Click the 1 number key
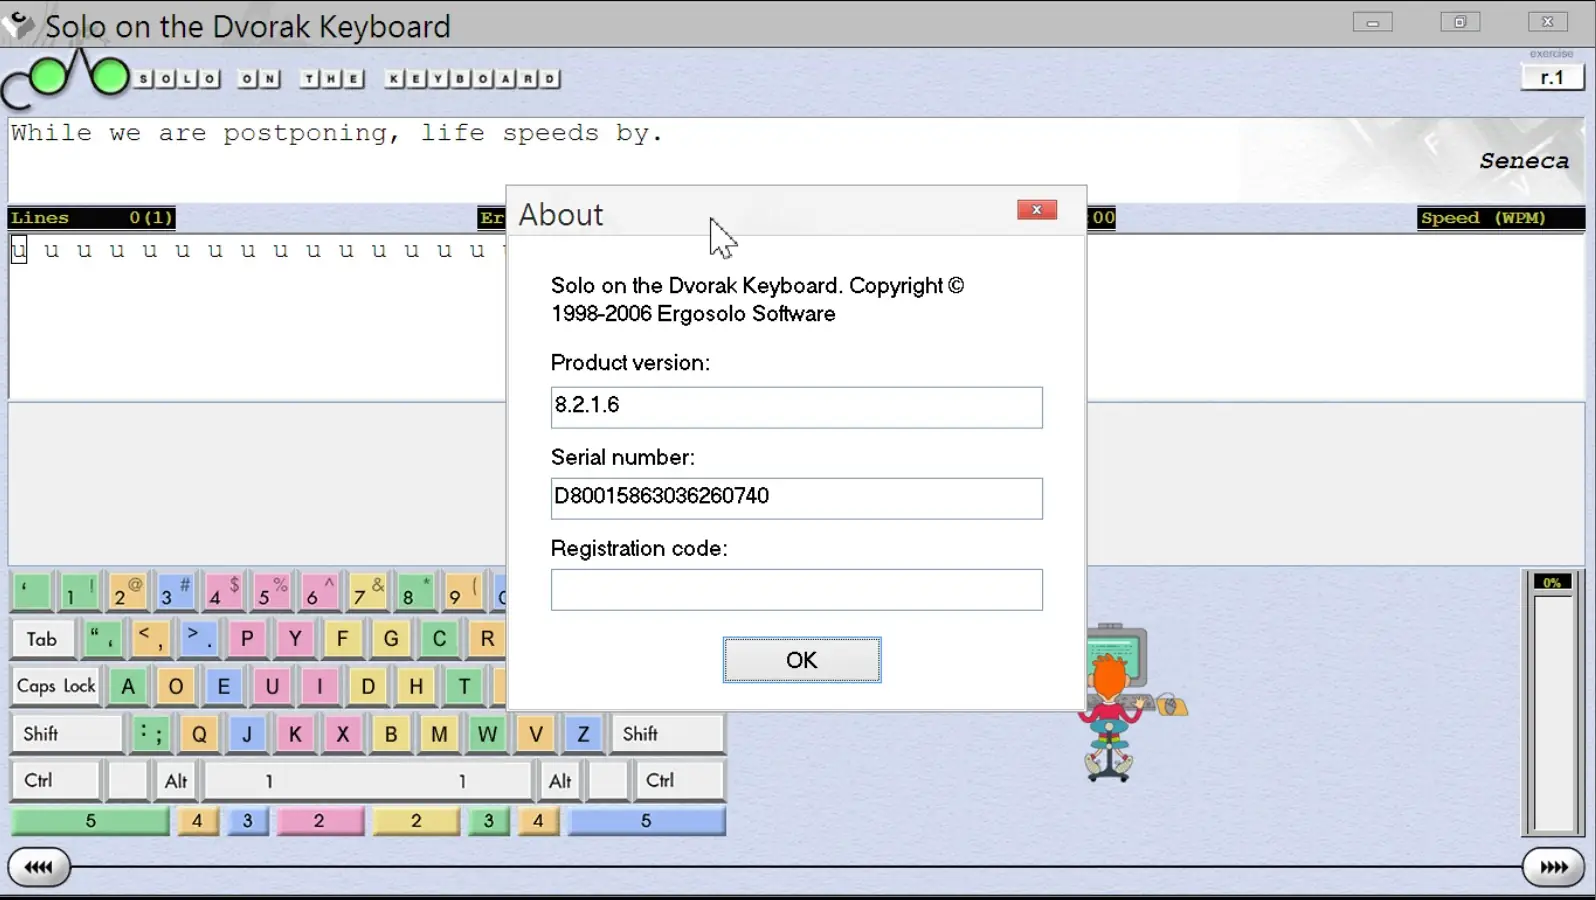This screenshot has height=900, width=1596. click(79, 592)
